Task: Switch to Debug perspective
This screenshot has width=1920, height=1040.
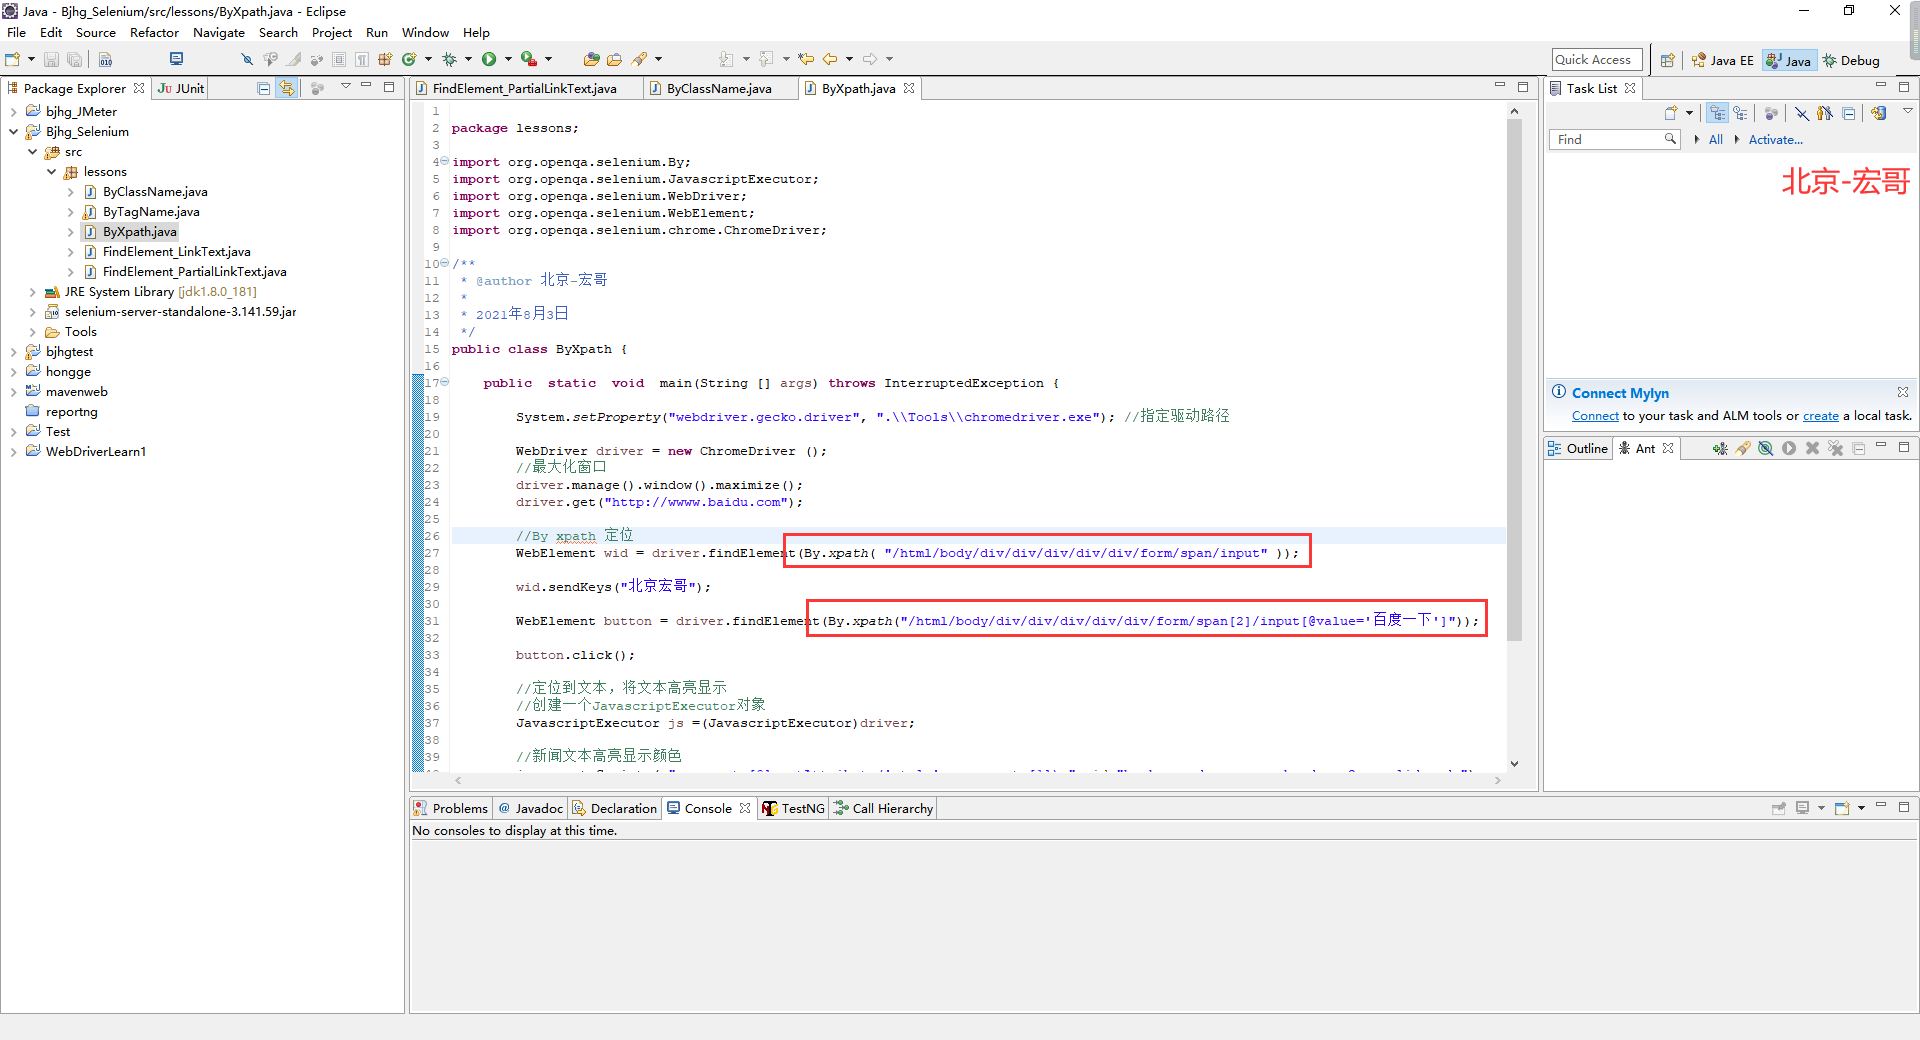Action: pyautogui.click(x=1851, y=60)
